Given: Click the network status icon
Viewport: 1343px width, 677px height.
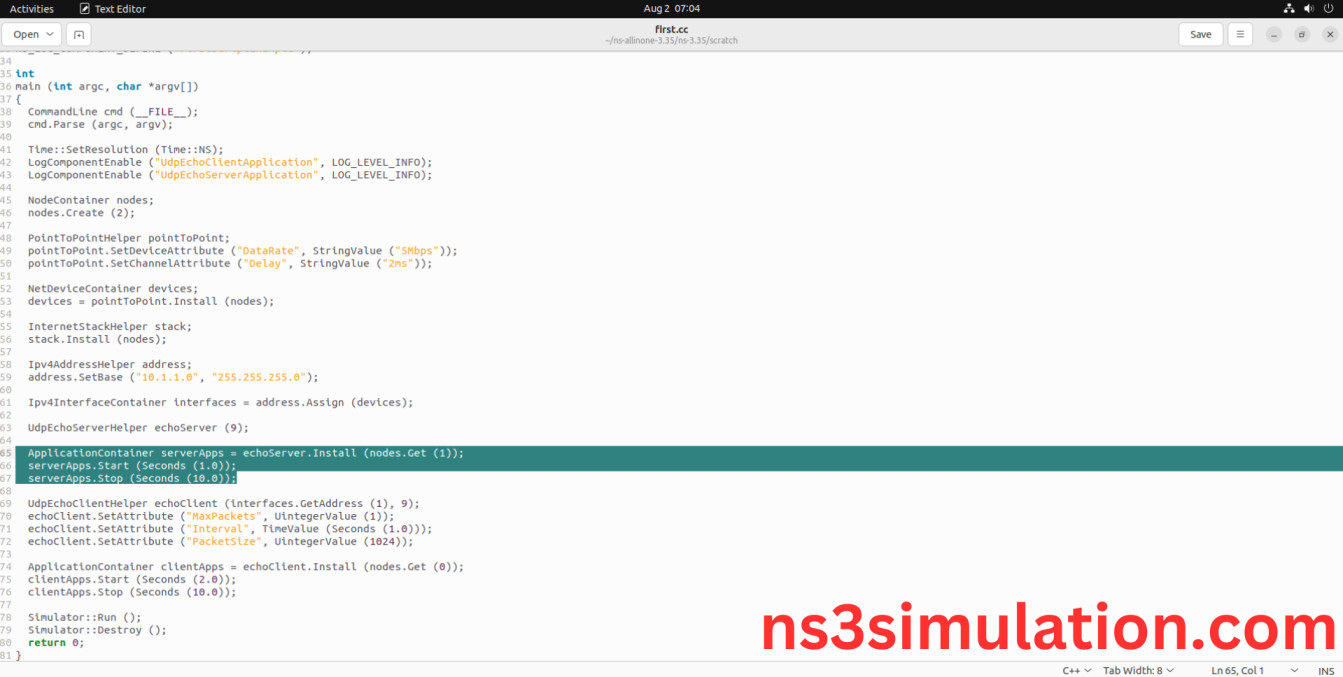Looking at the screenshot, I should [1288, 9].
